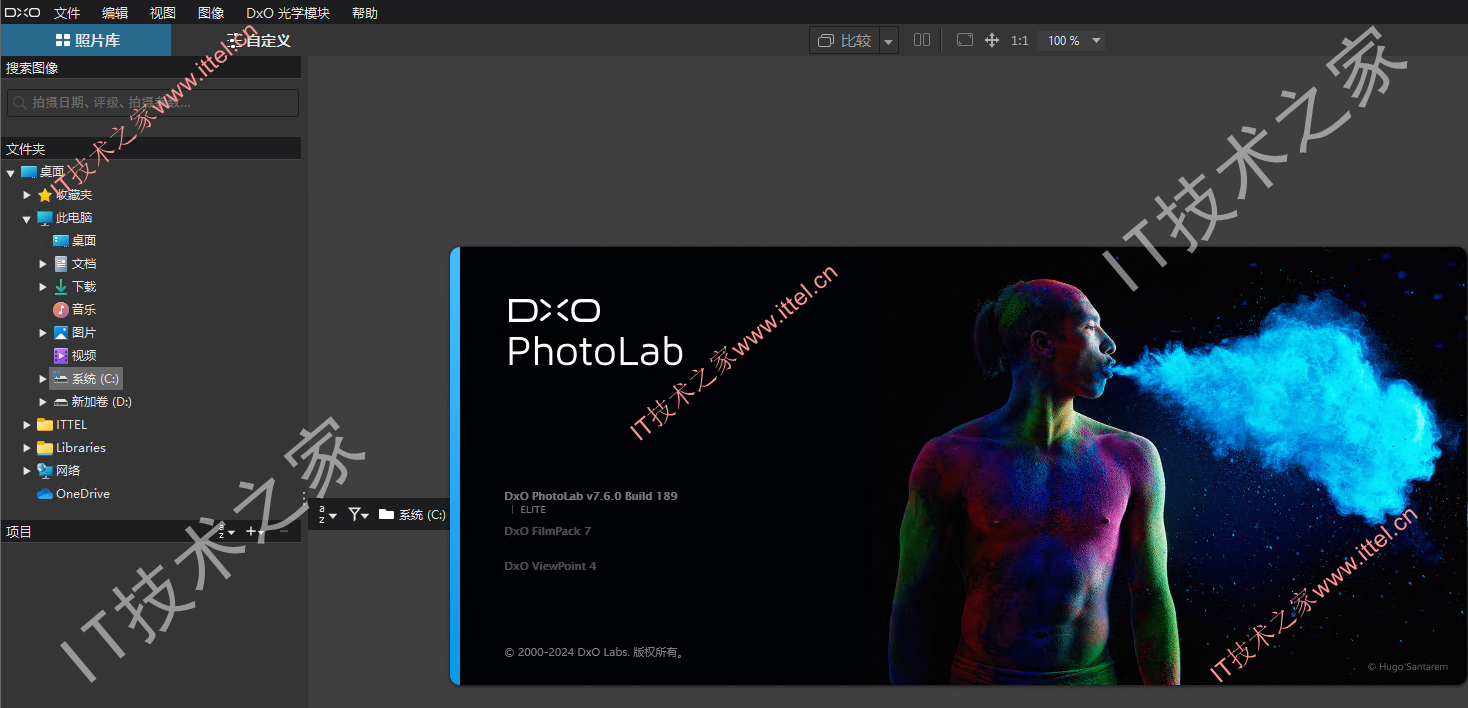This screenshot has height=708, width=1468.
Task: Open the DxO 光学模块 menu
Action: click(288, 13)
